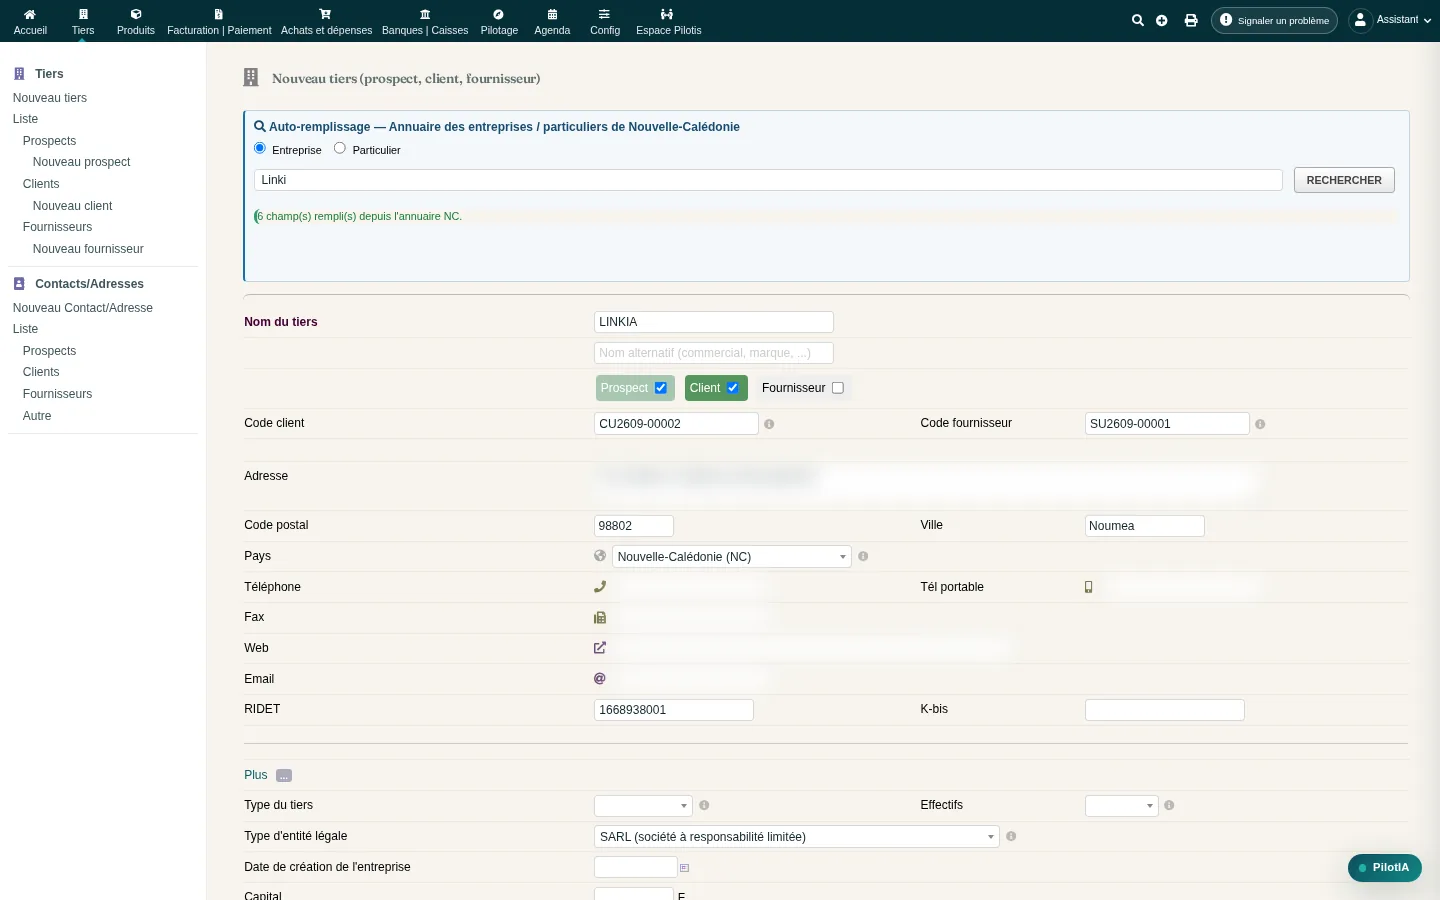
Task: Click the plus quick-add icon in top bar
Action: (x=1162, y=20)
